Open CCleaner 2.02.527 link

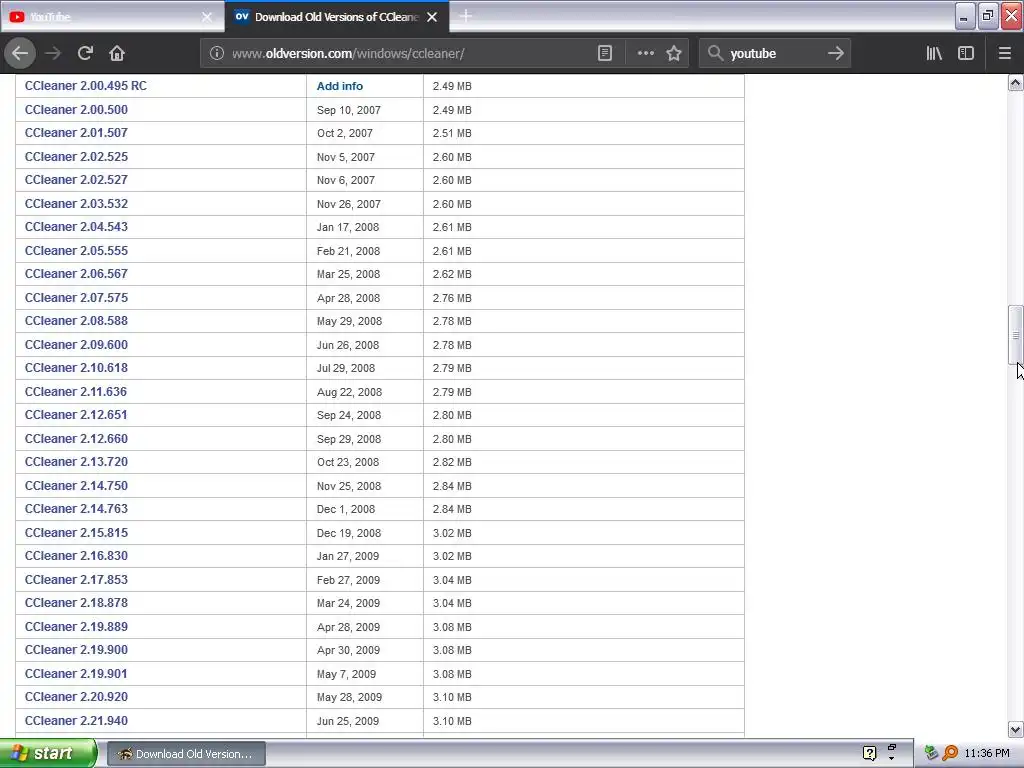(x=76, y=180)
